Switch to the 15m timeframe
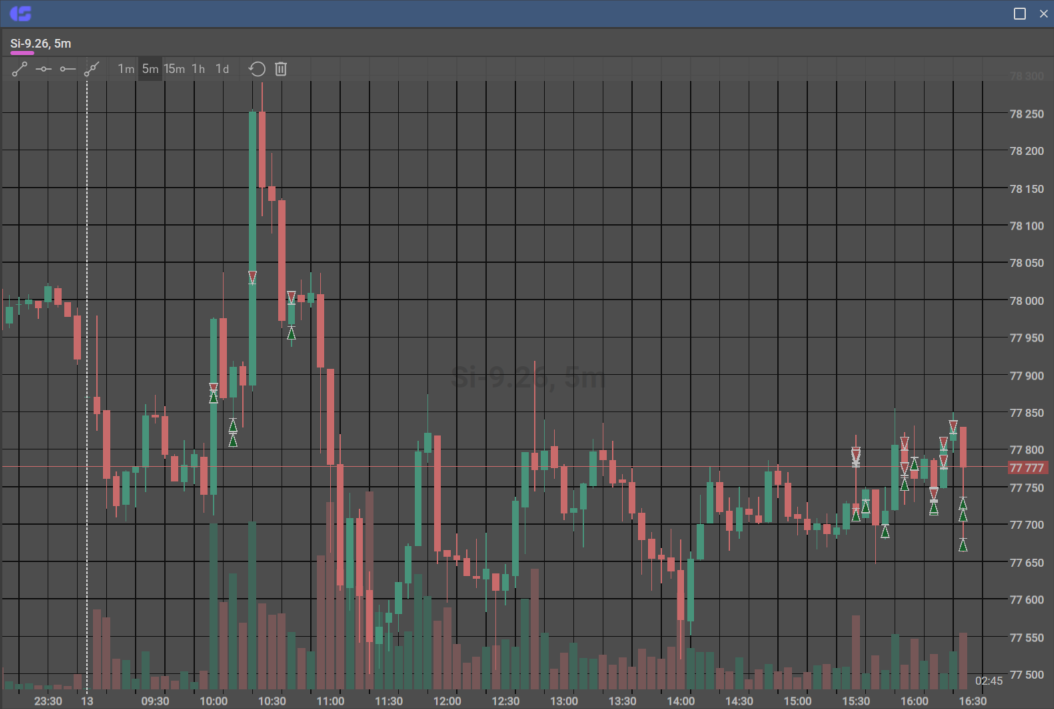The height and width of the screenshot is (709, 1054). point(174,69)
